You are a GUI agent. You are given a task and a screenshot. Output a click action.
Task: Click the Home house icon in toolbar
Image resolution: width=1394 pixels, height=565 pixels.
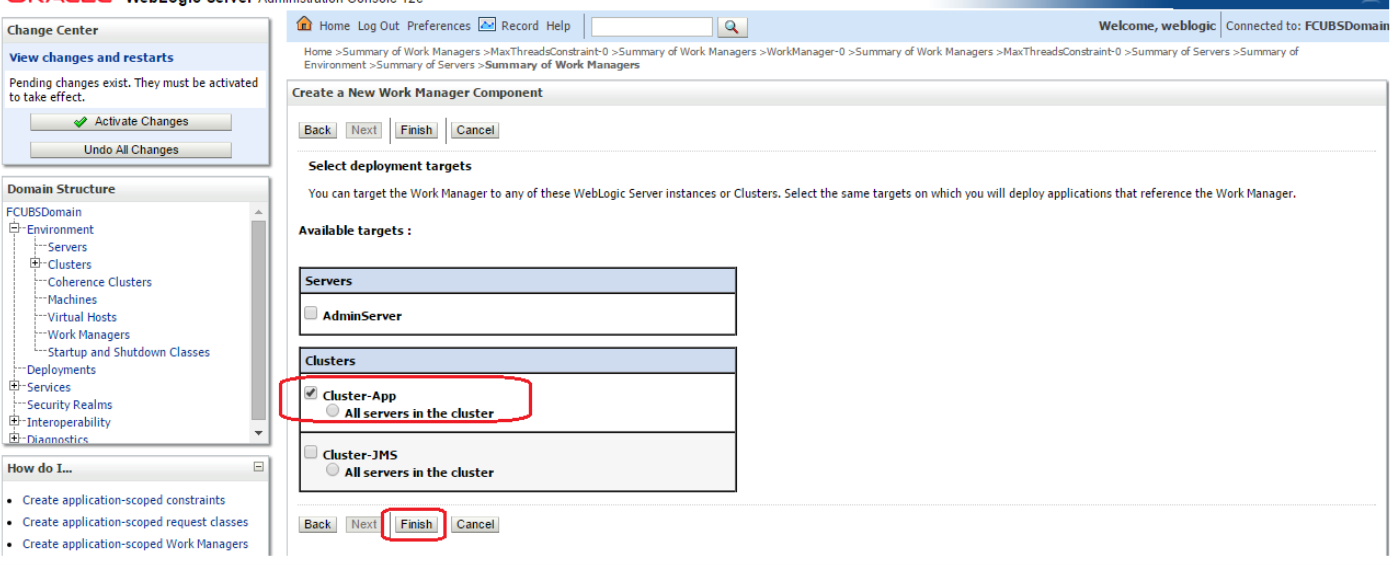[305, 25]
